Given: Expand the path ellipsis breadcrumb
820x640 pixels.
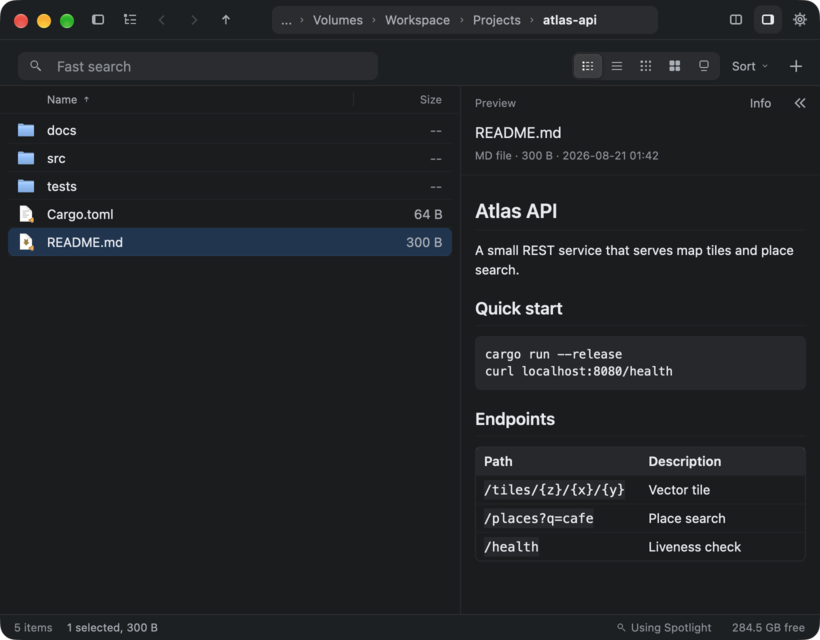Looking at the screenshot, I should [286, 20].
